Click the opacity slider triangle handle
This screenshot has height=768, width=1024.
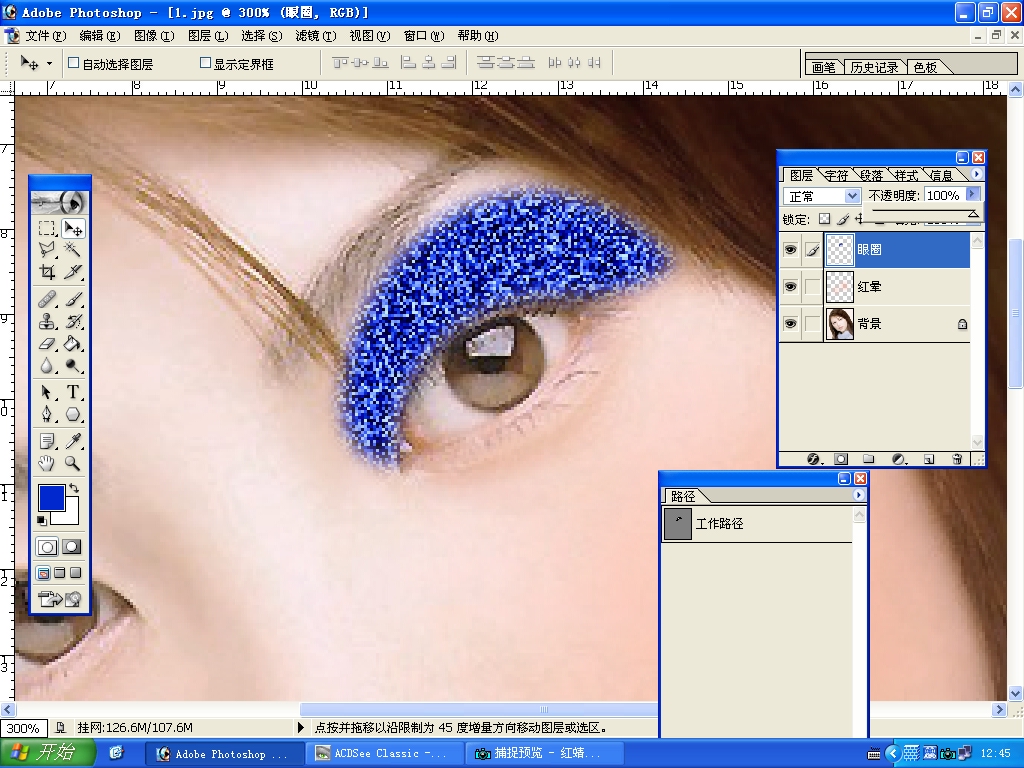point(972,214)
